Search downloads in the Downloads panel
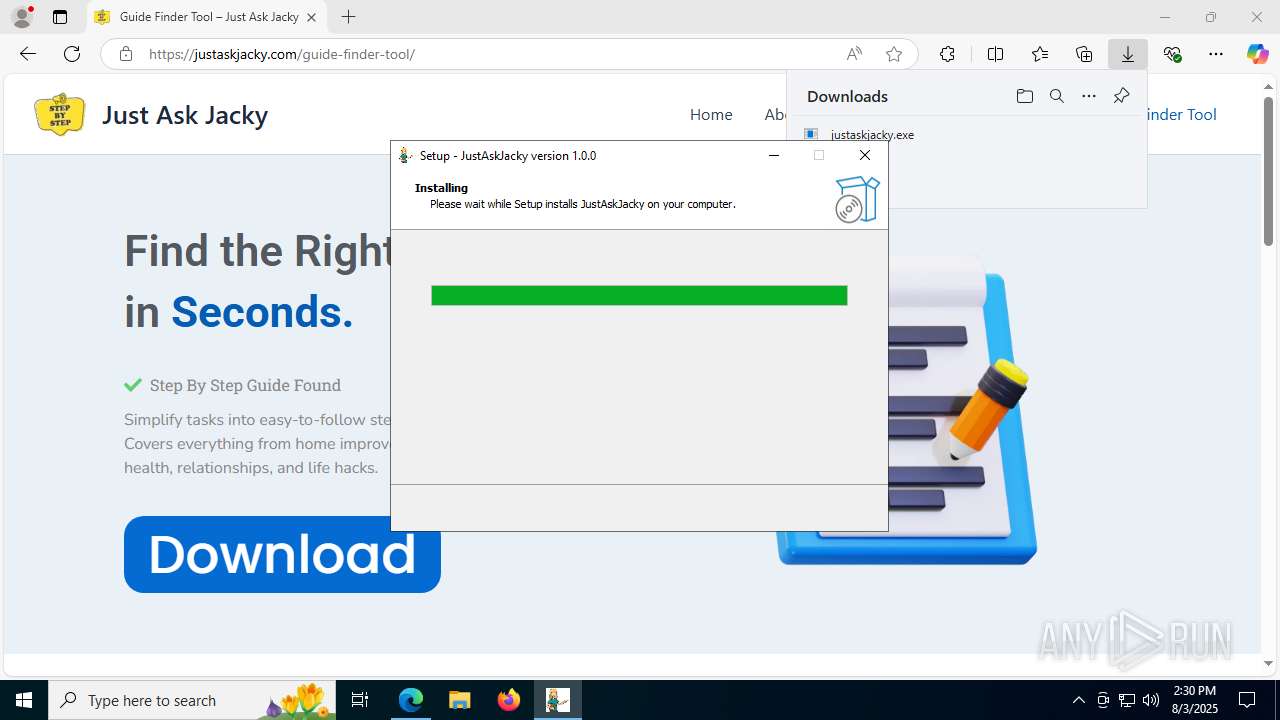Image resolution: width=1280 pixels, height=720 pixels. pyautogui.click(x=1057, y=96)
